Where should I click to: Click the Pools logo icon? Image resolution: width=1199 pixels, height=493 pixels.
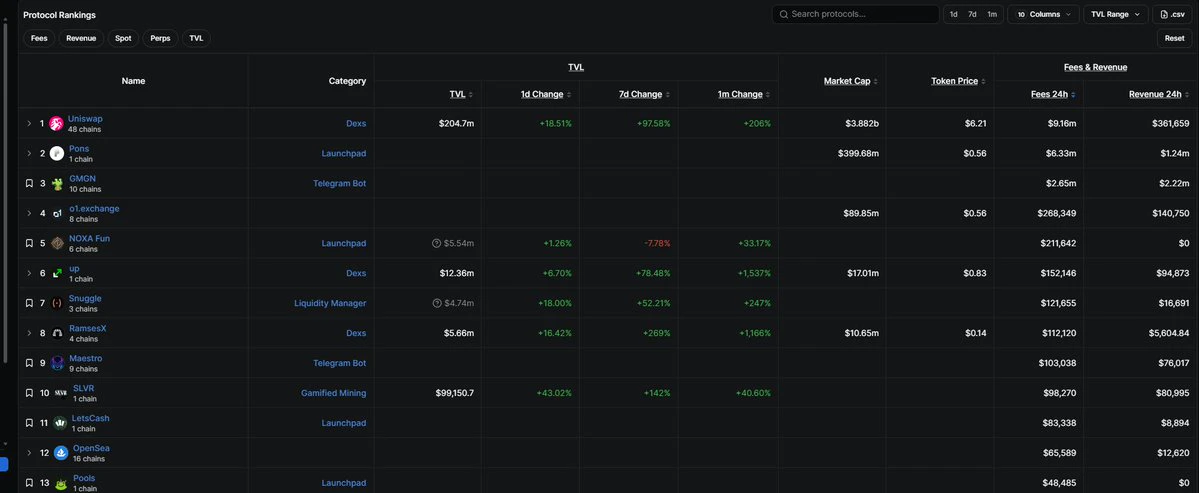pyautogui.click(x=61, y=482)
